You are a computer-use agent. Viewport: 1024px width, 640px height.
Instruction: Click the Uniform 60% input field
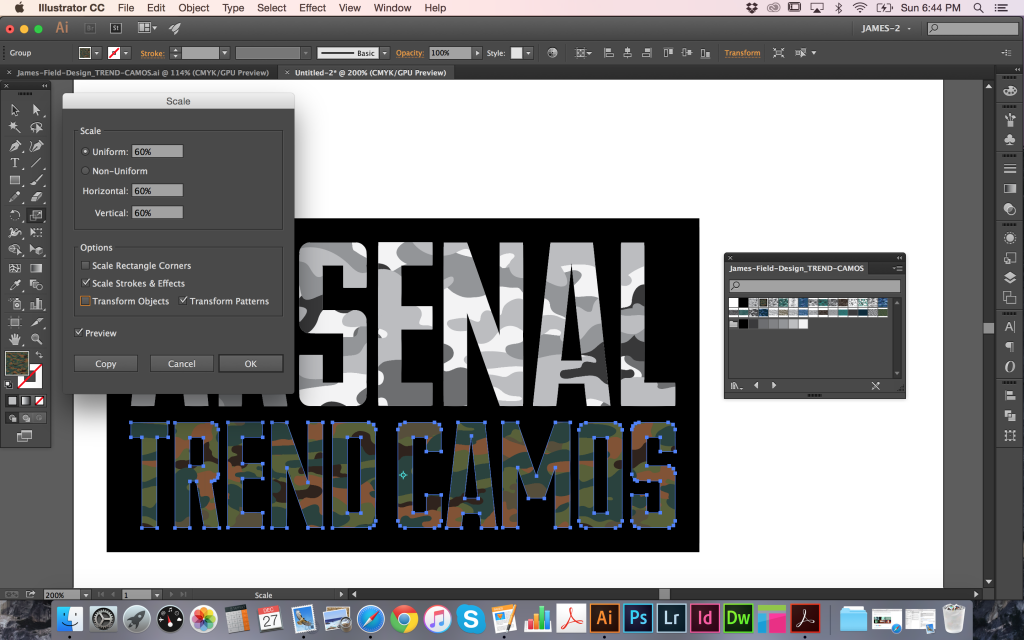(157, 152)
